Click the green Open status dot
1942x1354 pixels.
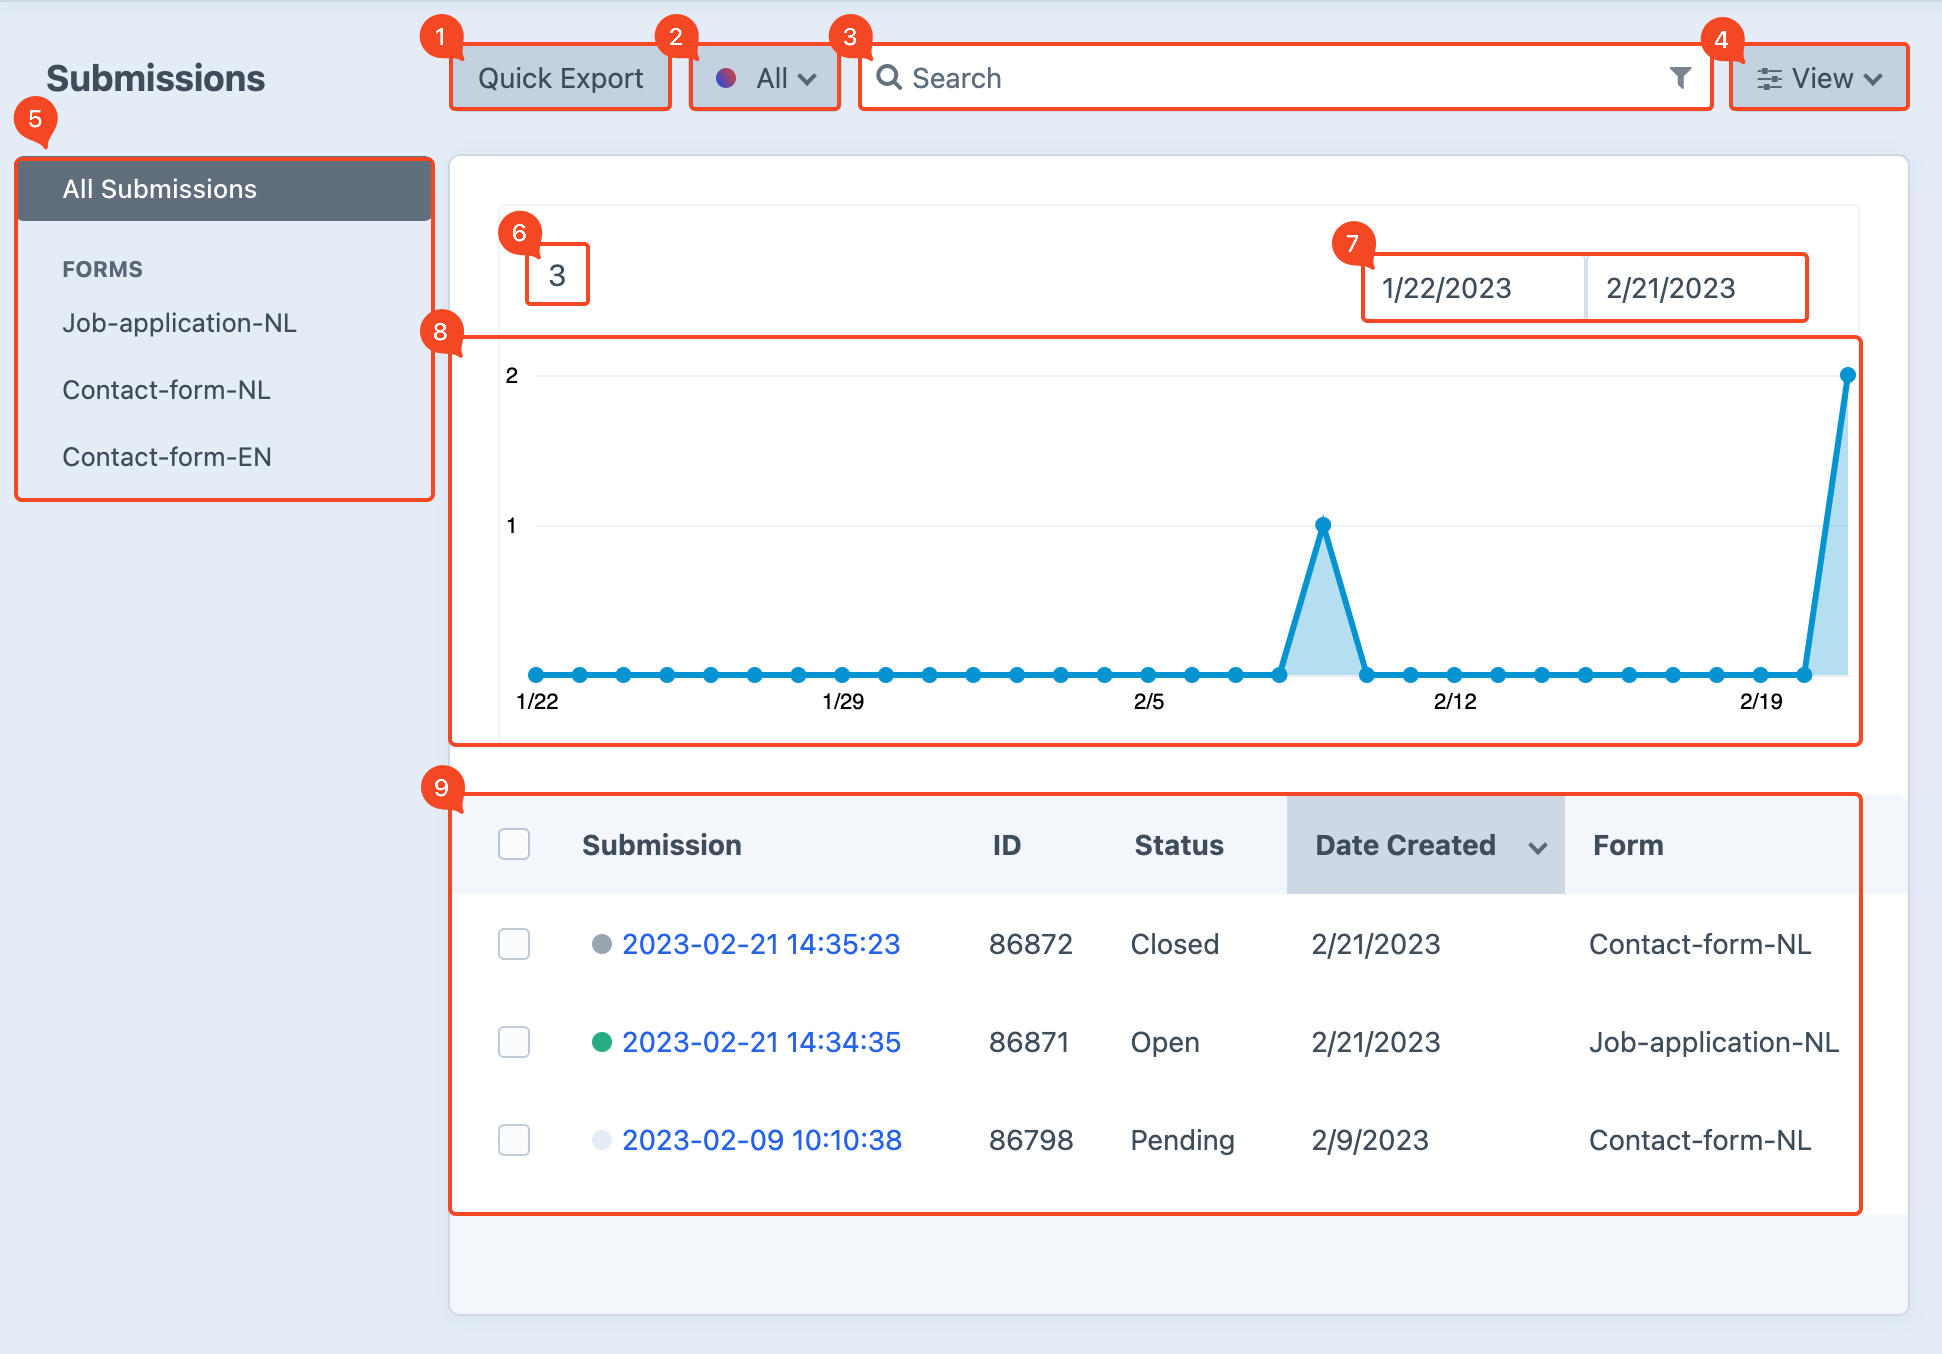(x=601, y=1042)
